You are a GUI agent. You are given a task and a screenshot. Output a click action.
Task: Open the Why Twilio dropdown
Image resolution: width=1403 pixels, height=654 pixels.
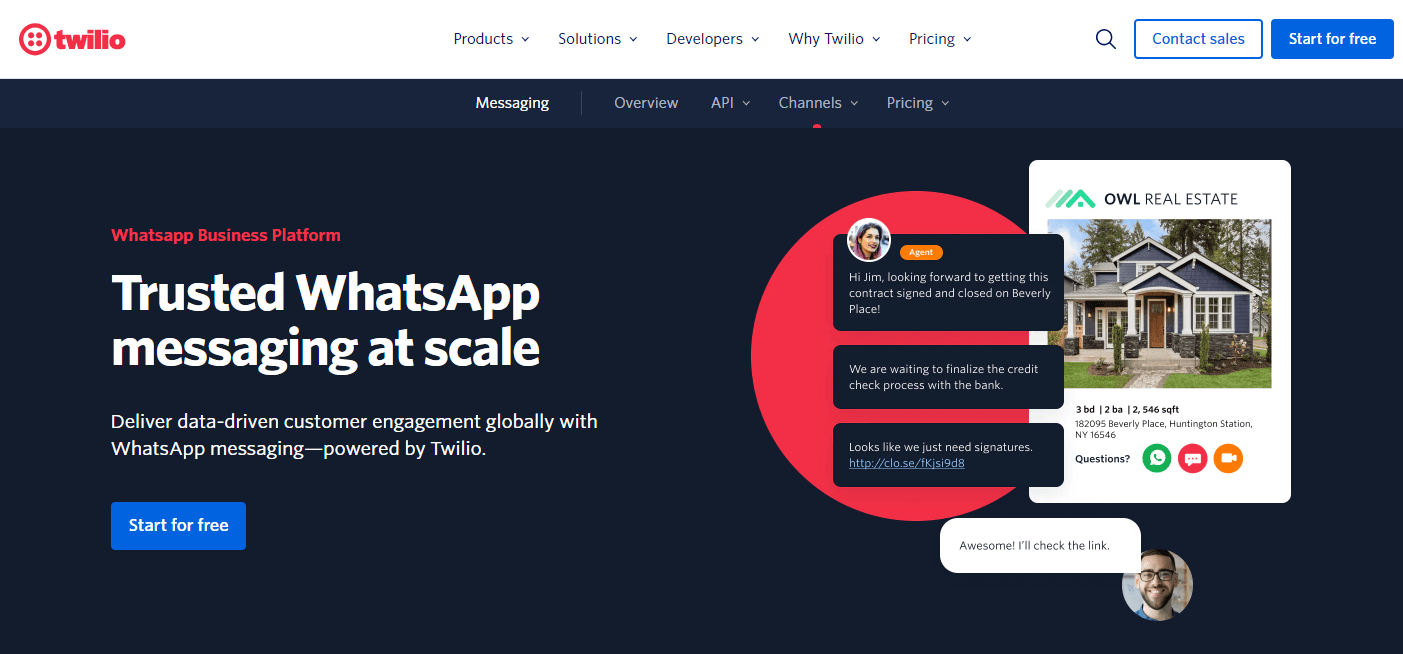(x=834, y=39)
